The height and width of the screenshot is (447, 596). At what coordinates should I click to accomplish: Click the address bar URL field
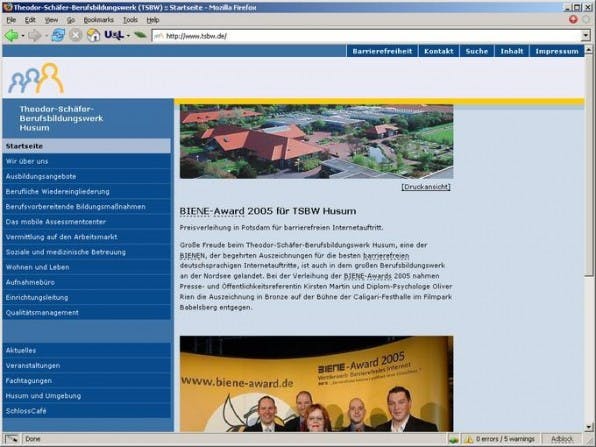[367, 36]
